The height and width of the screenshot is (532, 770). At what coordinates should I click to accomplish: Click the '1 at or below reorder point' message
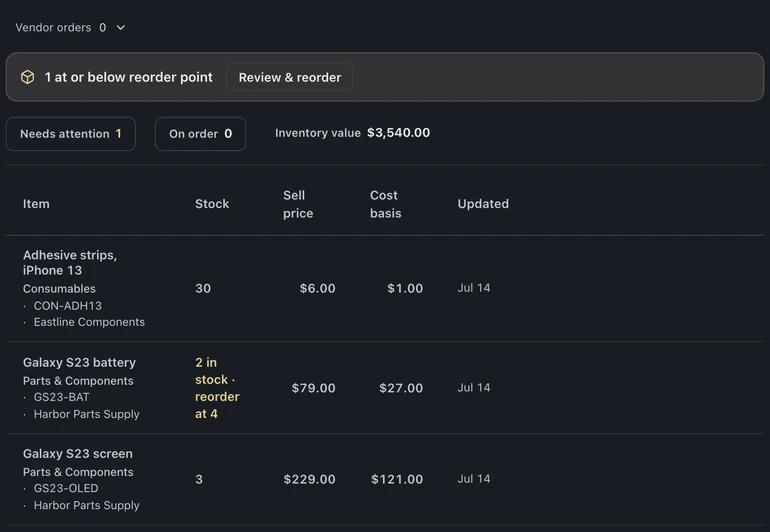click(129, 77)
